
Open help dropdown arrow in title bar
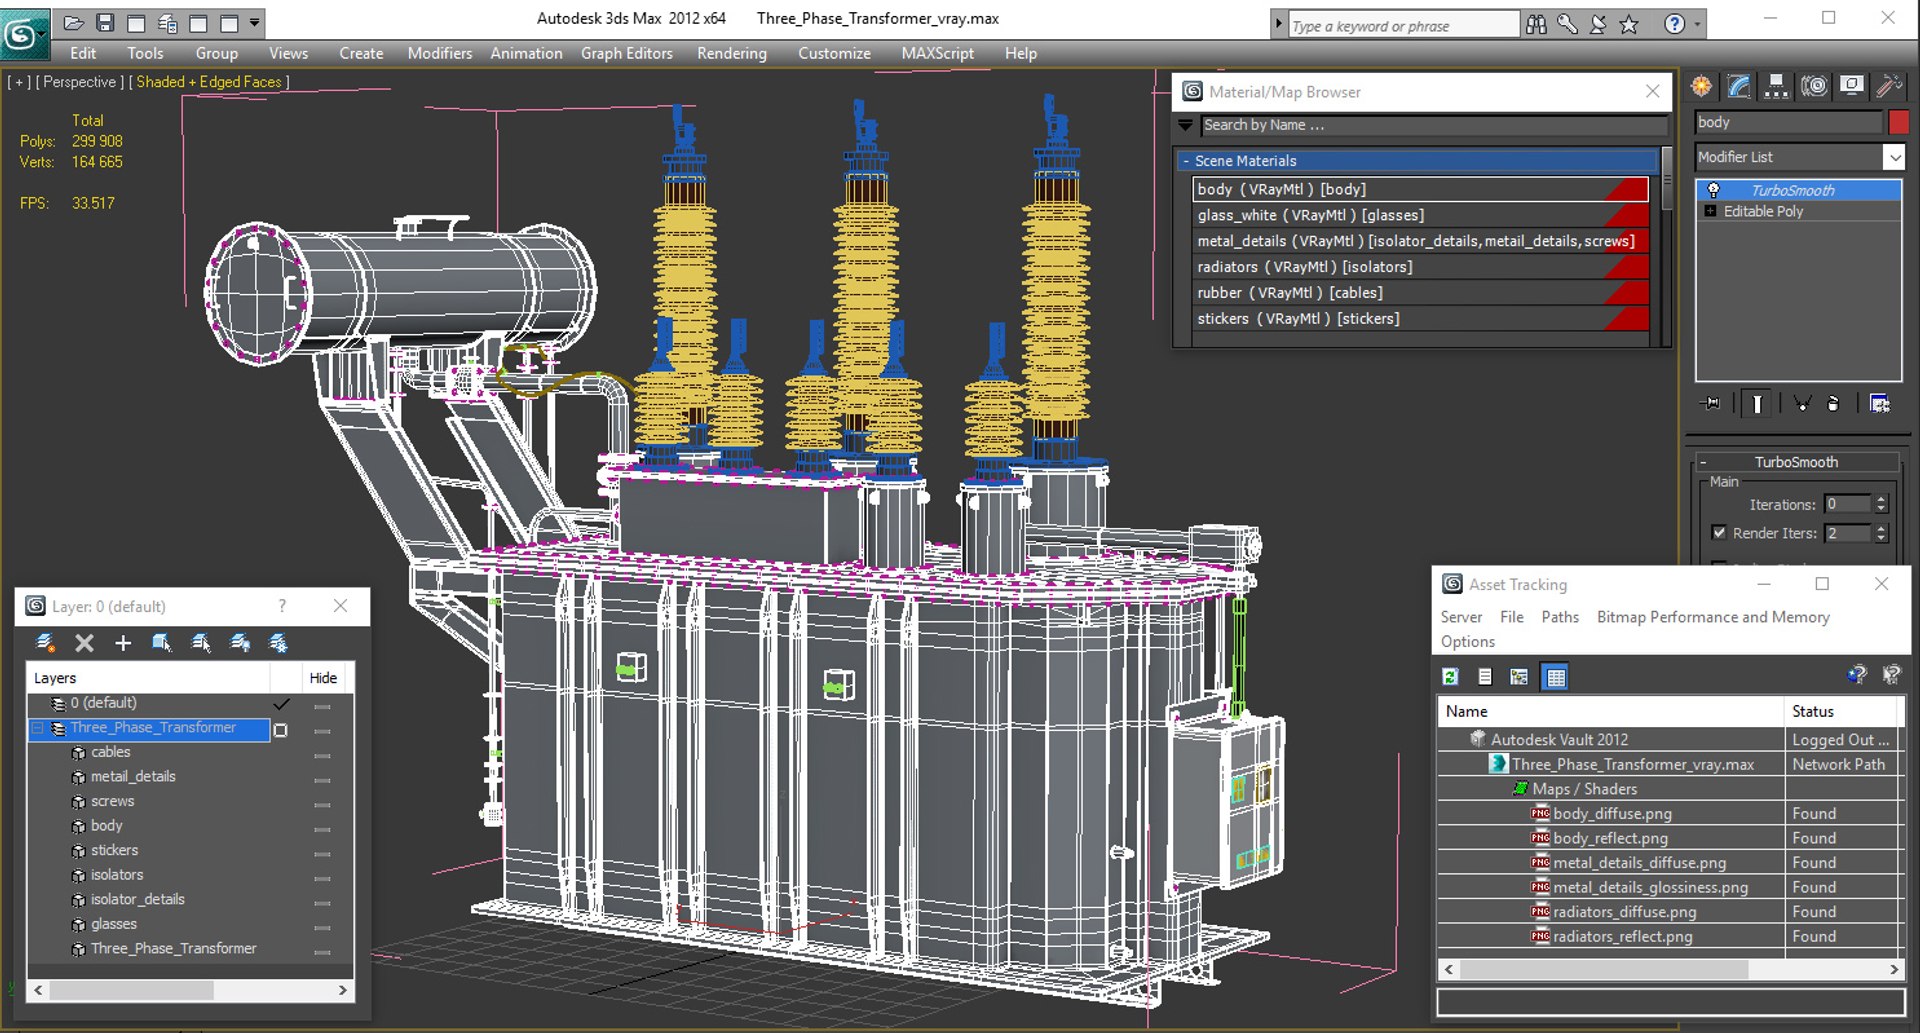[1697, 25]
